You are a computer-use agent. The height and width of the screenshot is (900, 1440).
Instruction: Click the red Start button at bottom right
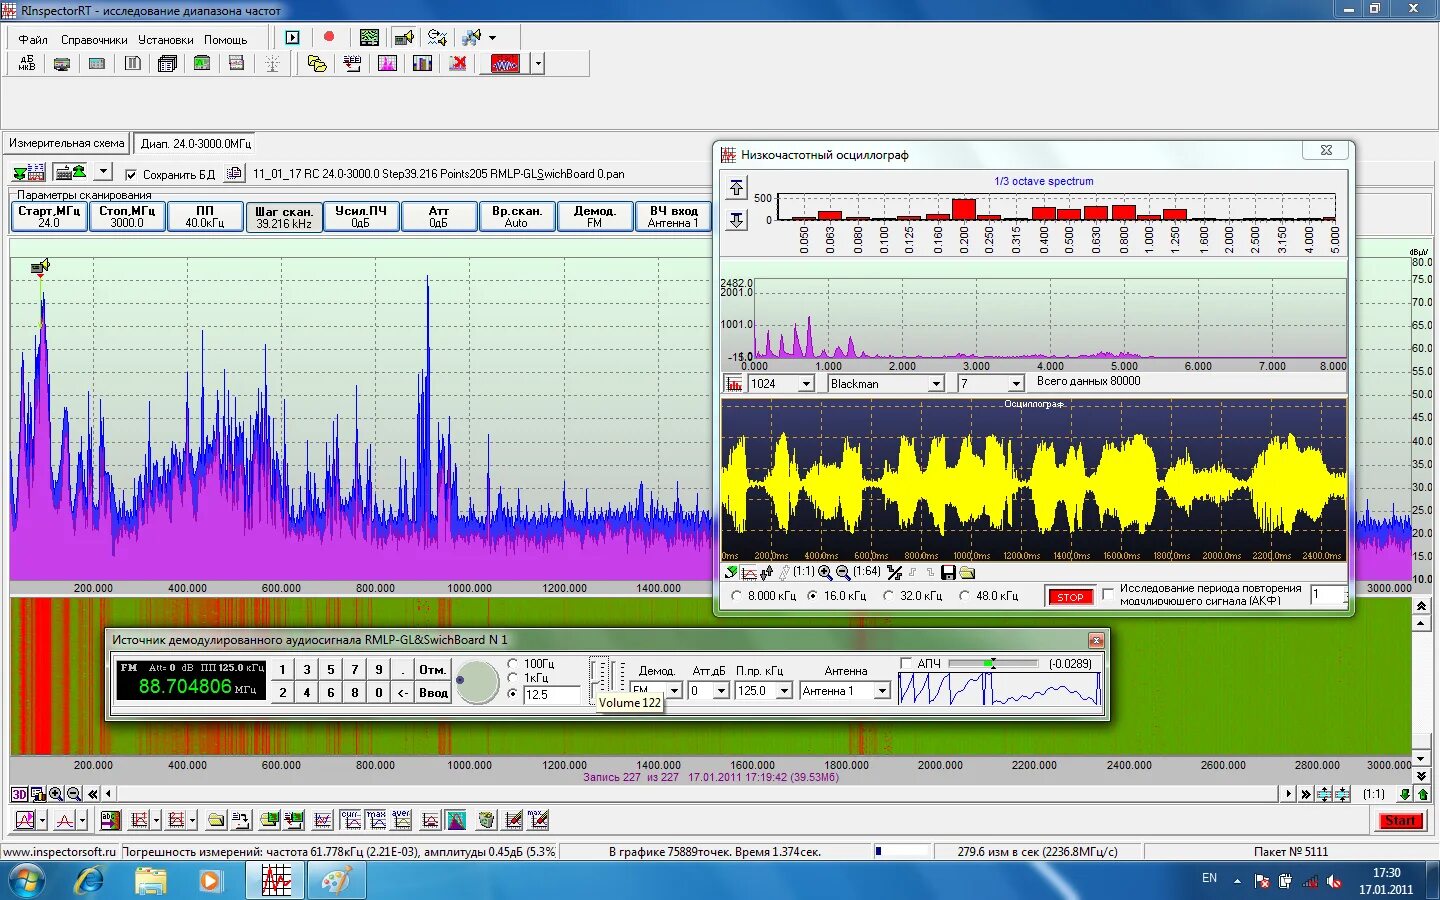(1399, 821)
